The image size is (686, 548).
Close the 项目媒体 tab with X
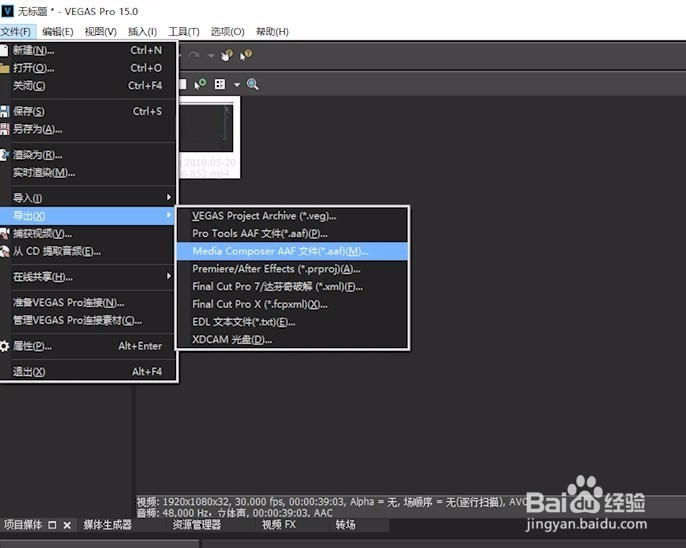pos(67,525)
